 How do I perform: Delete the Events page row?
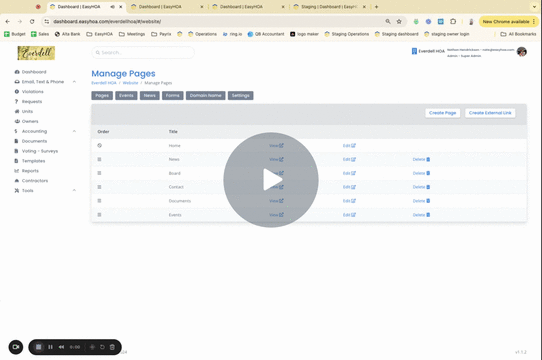(421, 215)
